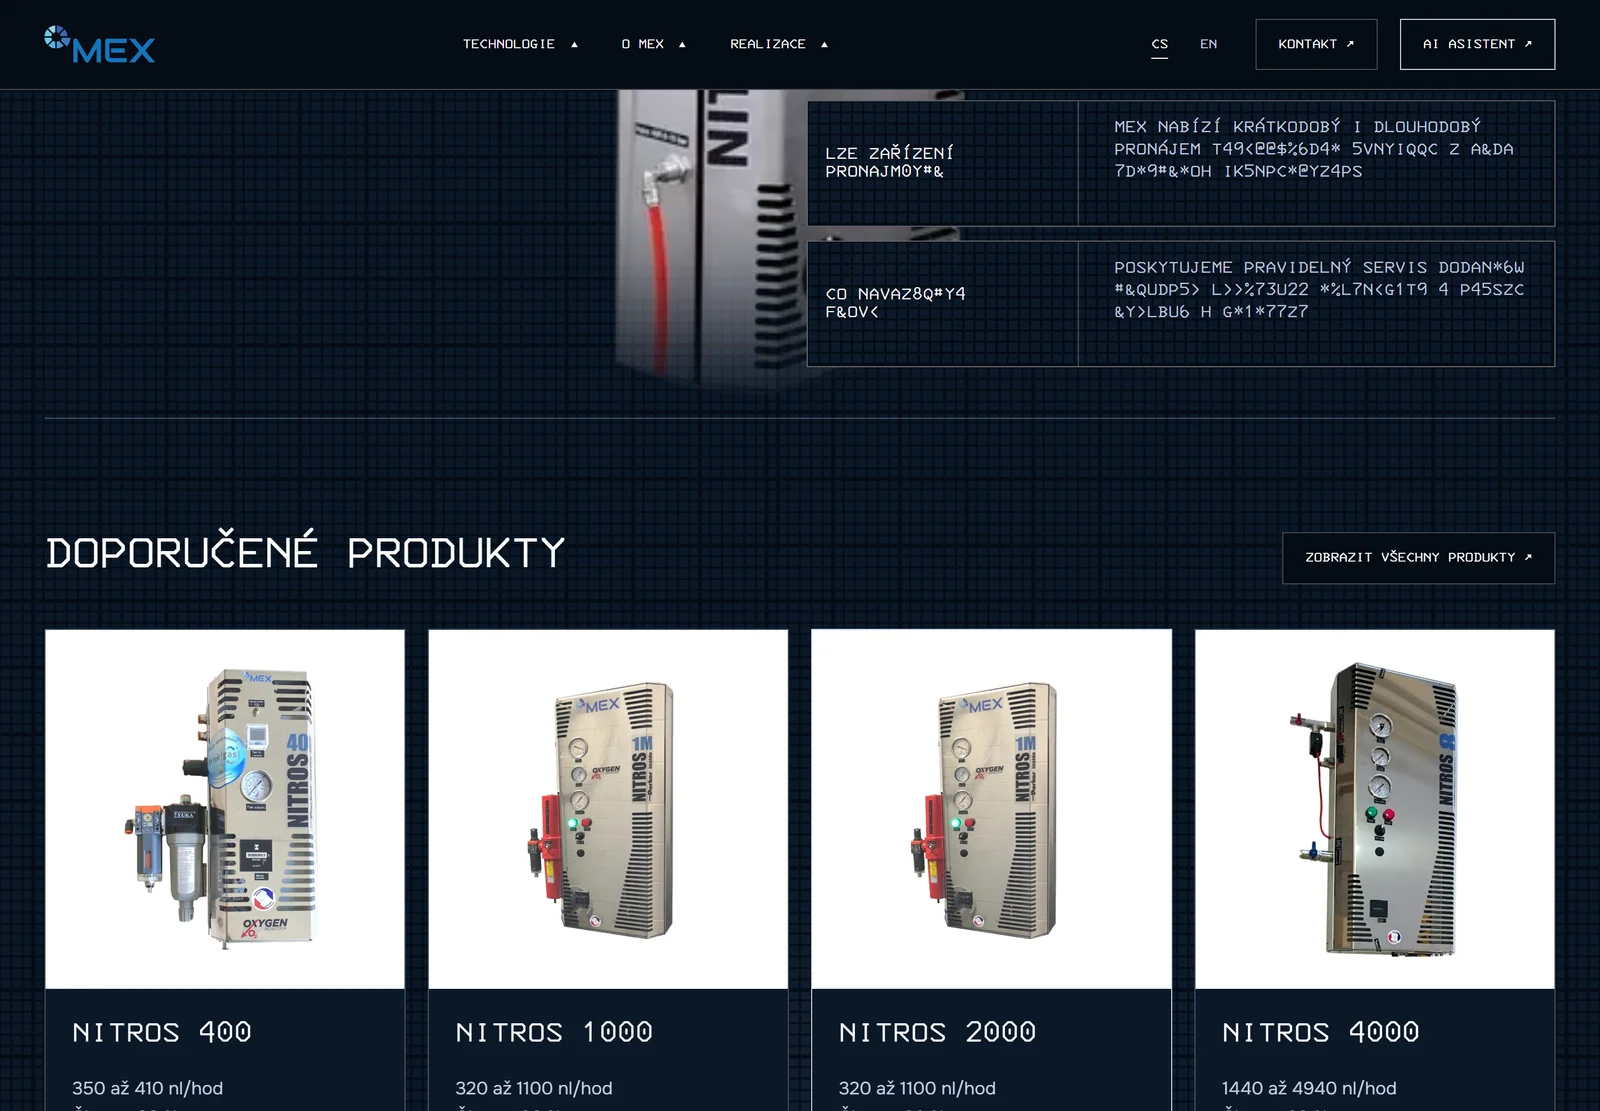Click the NITROS 4000 title
The height and width of the screenshot is (1111, 1600).
click(1321, 1032)
